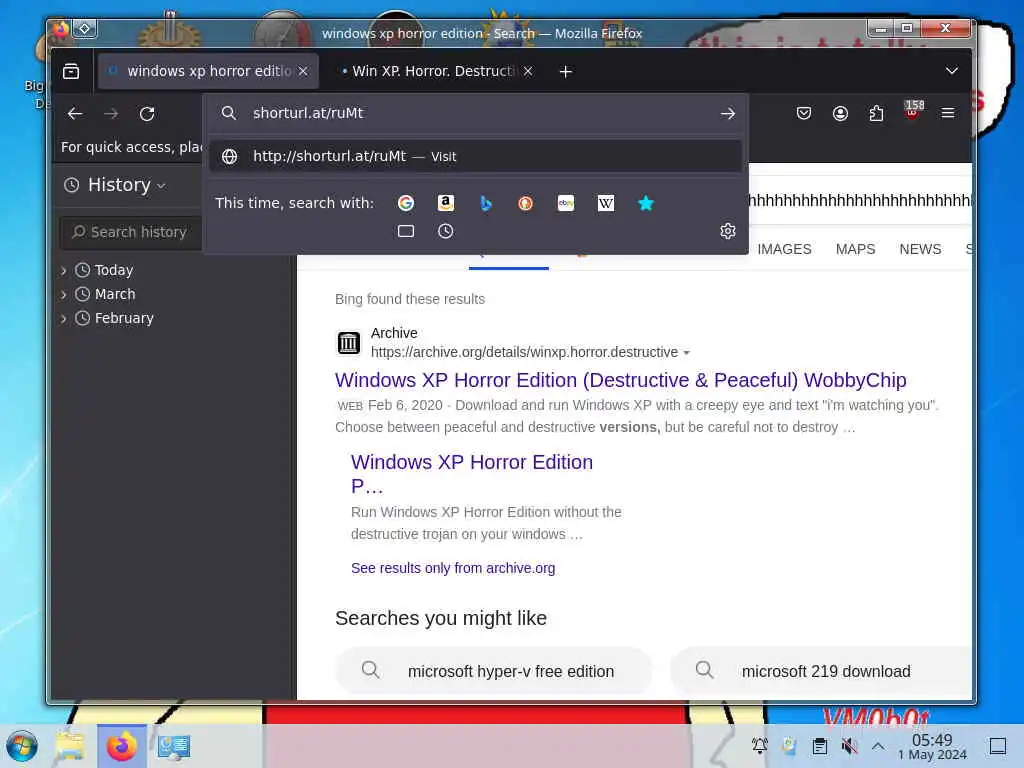The image size is (1024, 768).
Task: Close the 'Win XP. Horror. Destructive' tab
Action: tap(528, 71)
